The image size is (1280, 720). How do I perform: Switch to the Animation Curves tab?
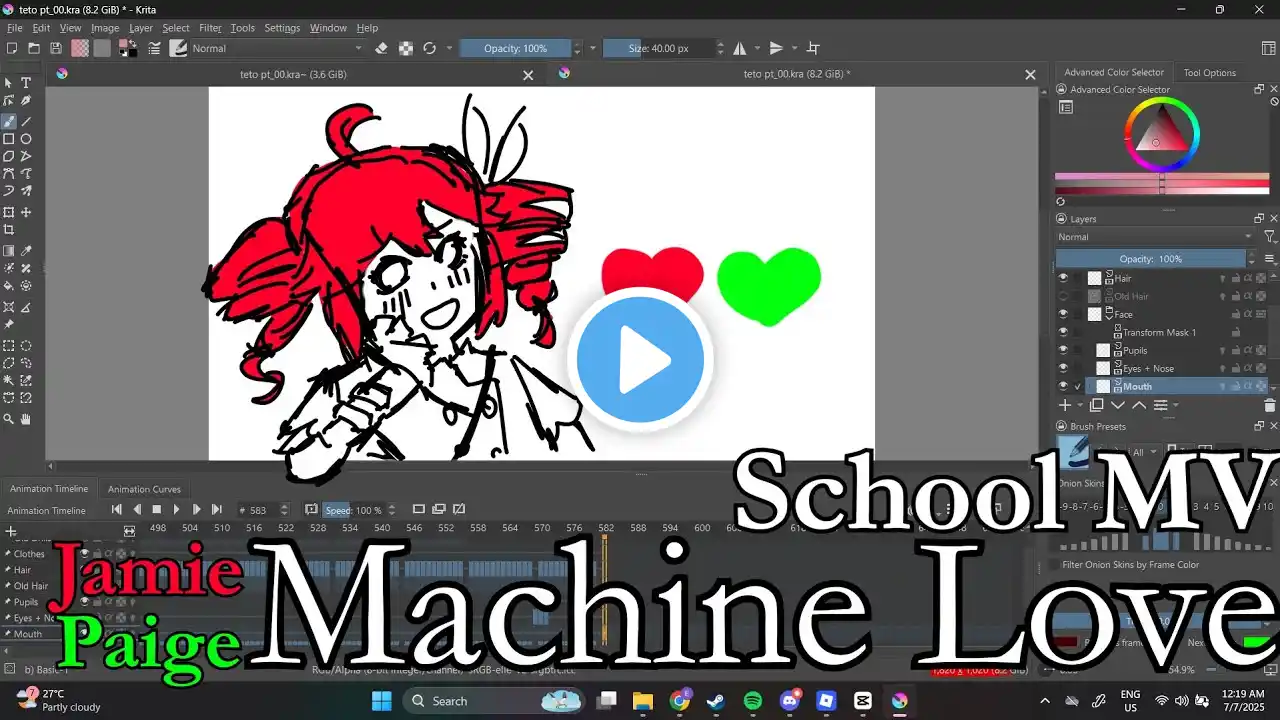[x=144, y=489]
